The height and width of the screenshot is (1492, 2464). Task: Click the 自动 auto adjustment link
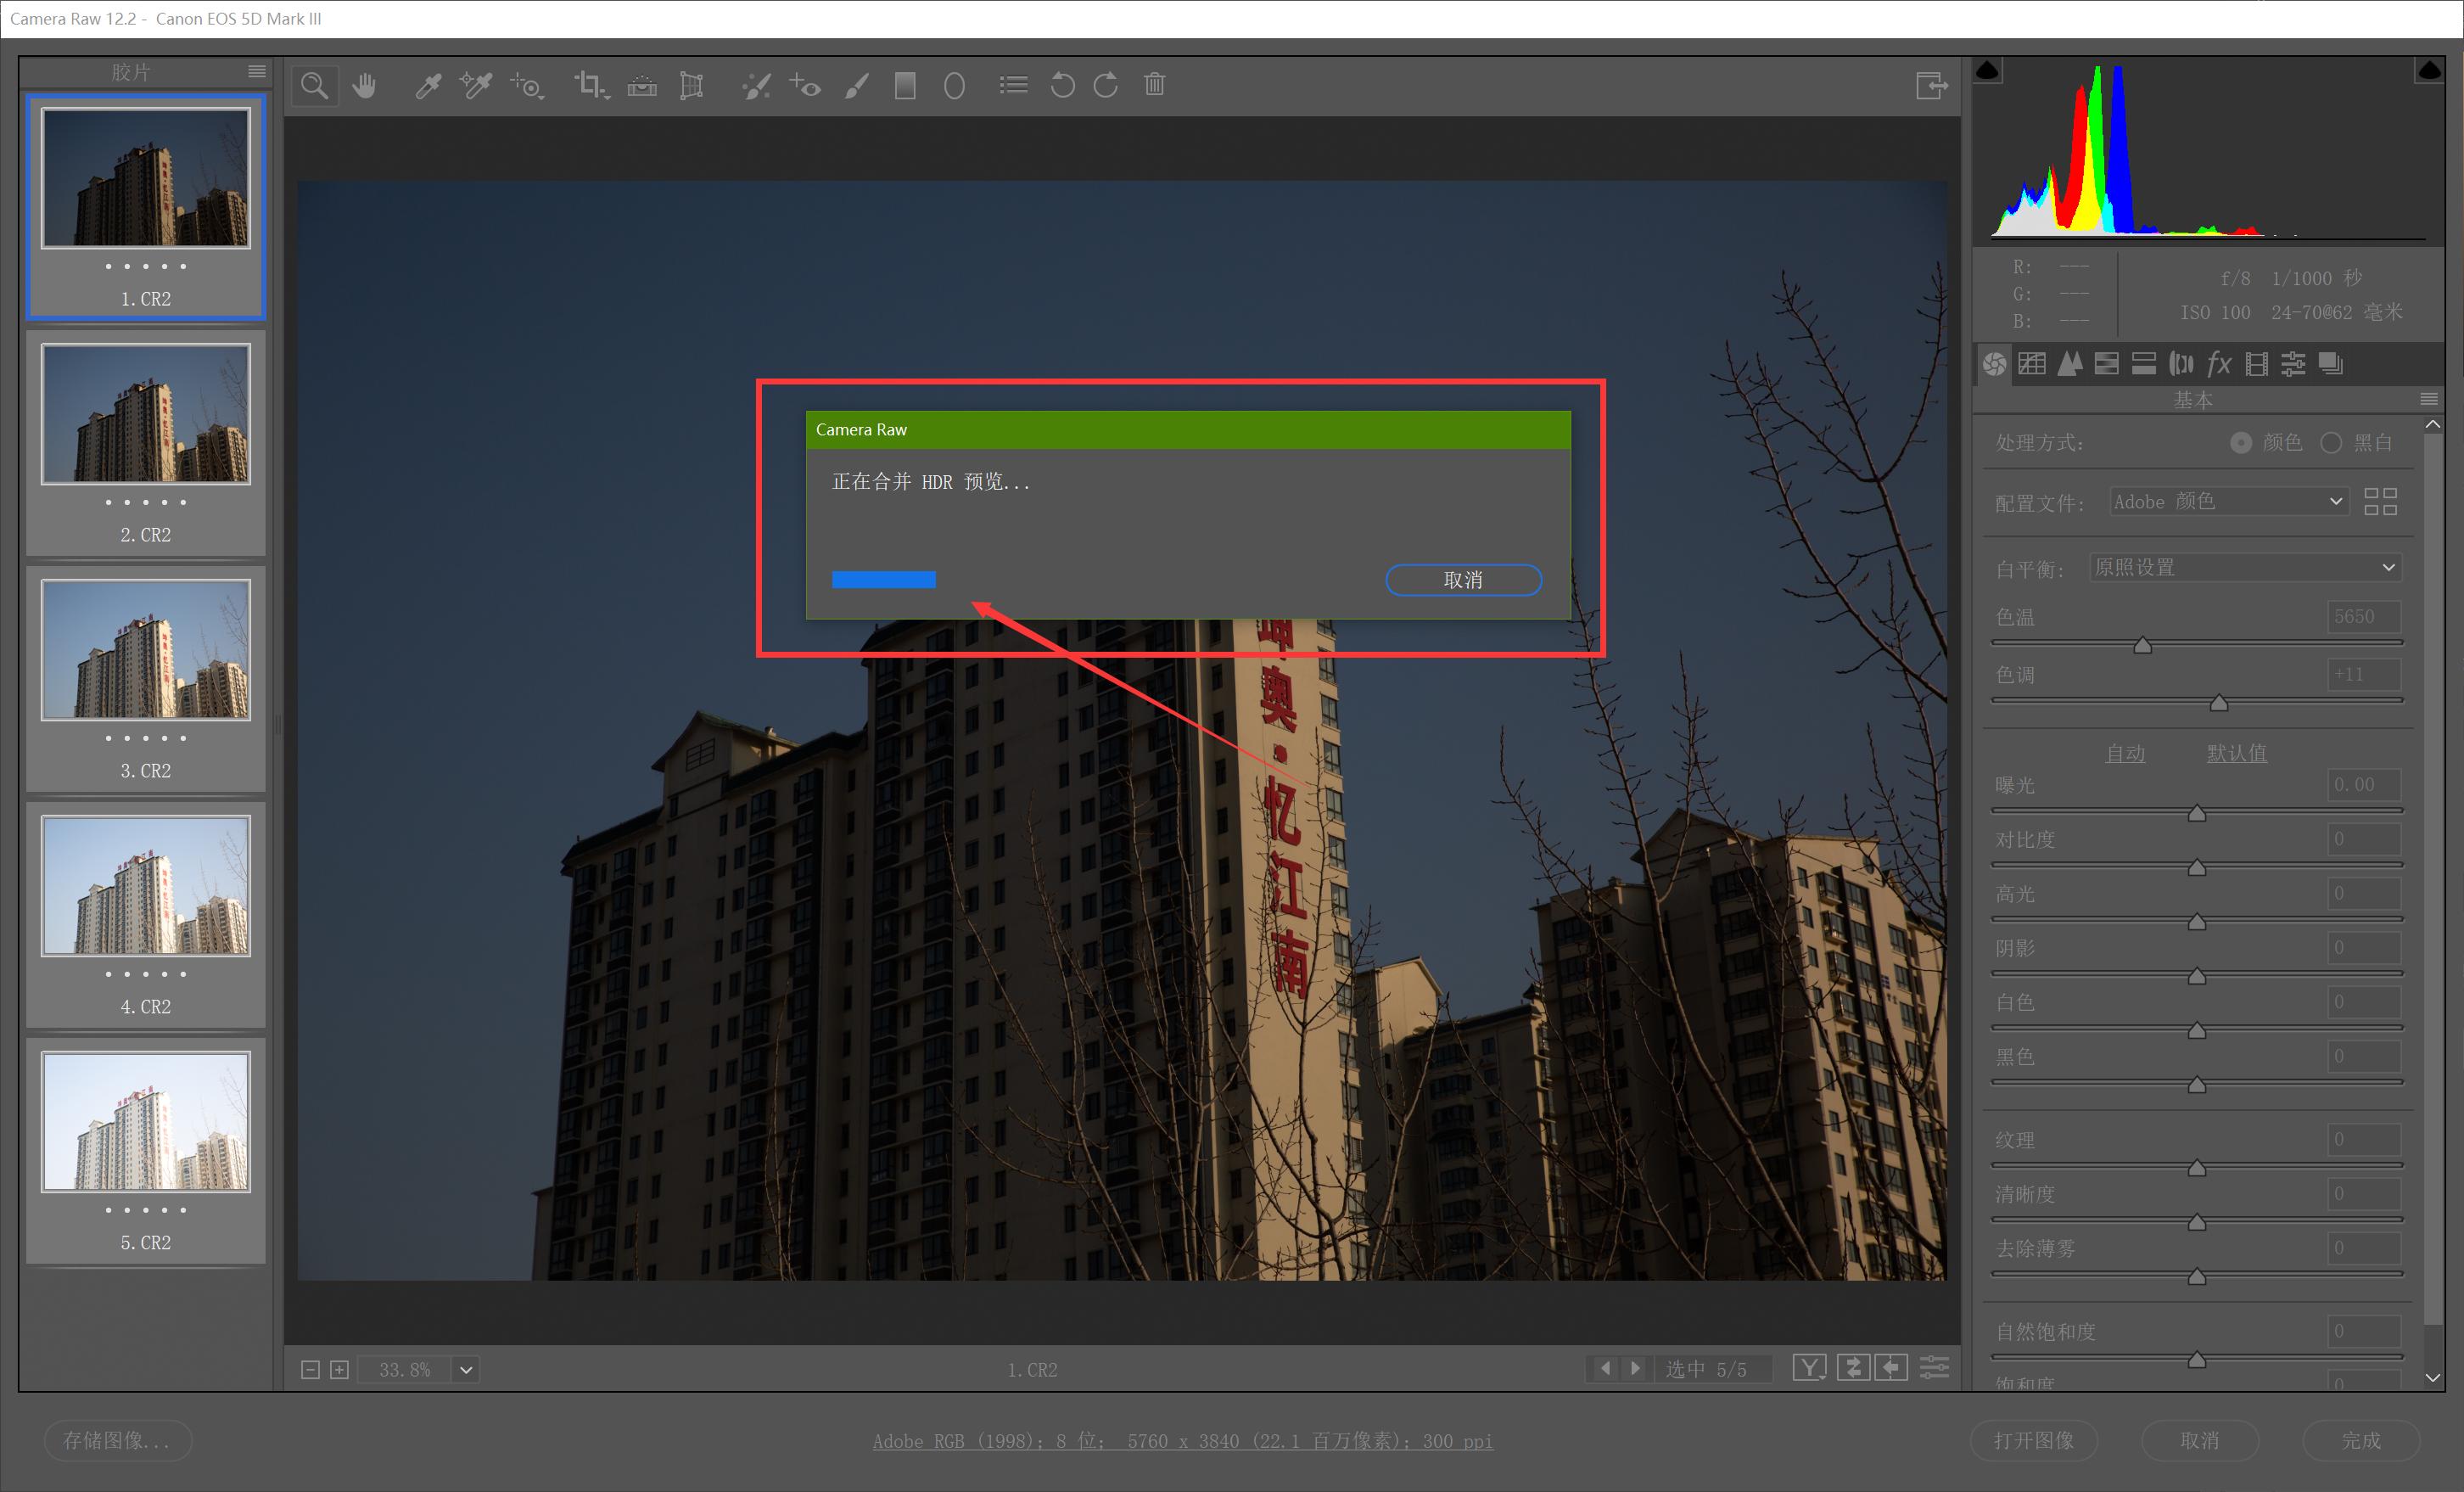[x=2125, y=753]
